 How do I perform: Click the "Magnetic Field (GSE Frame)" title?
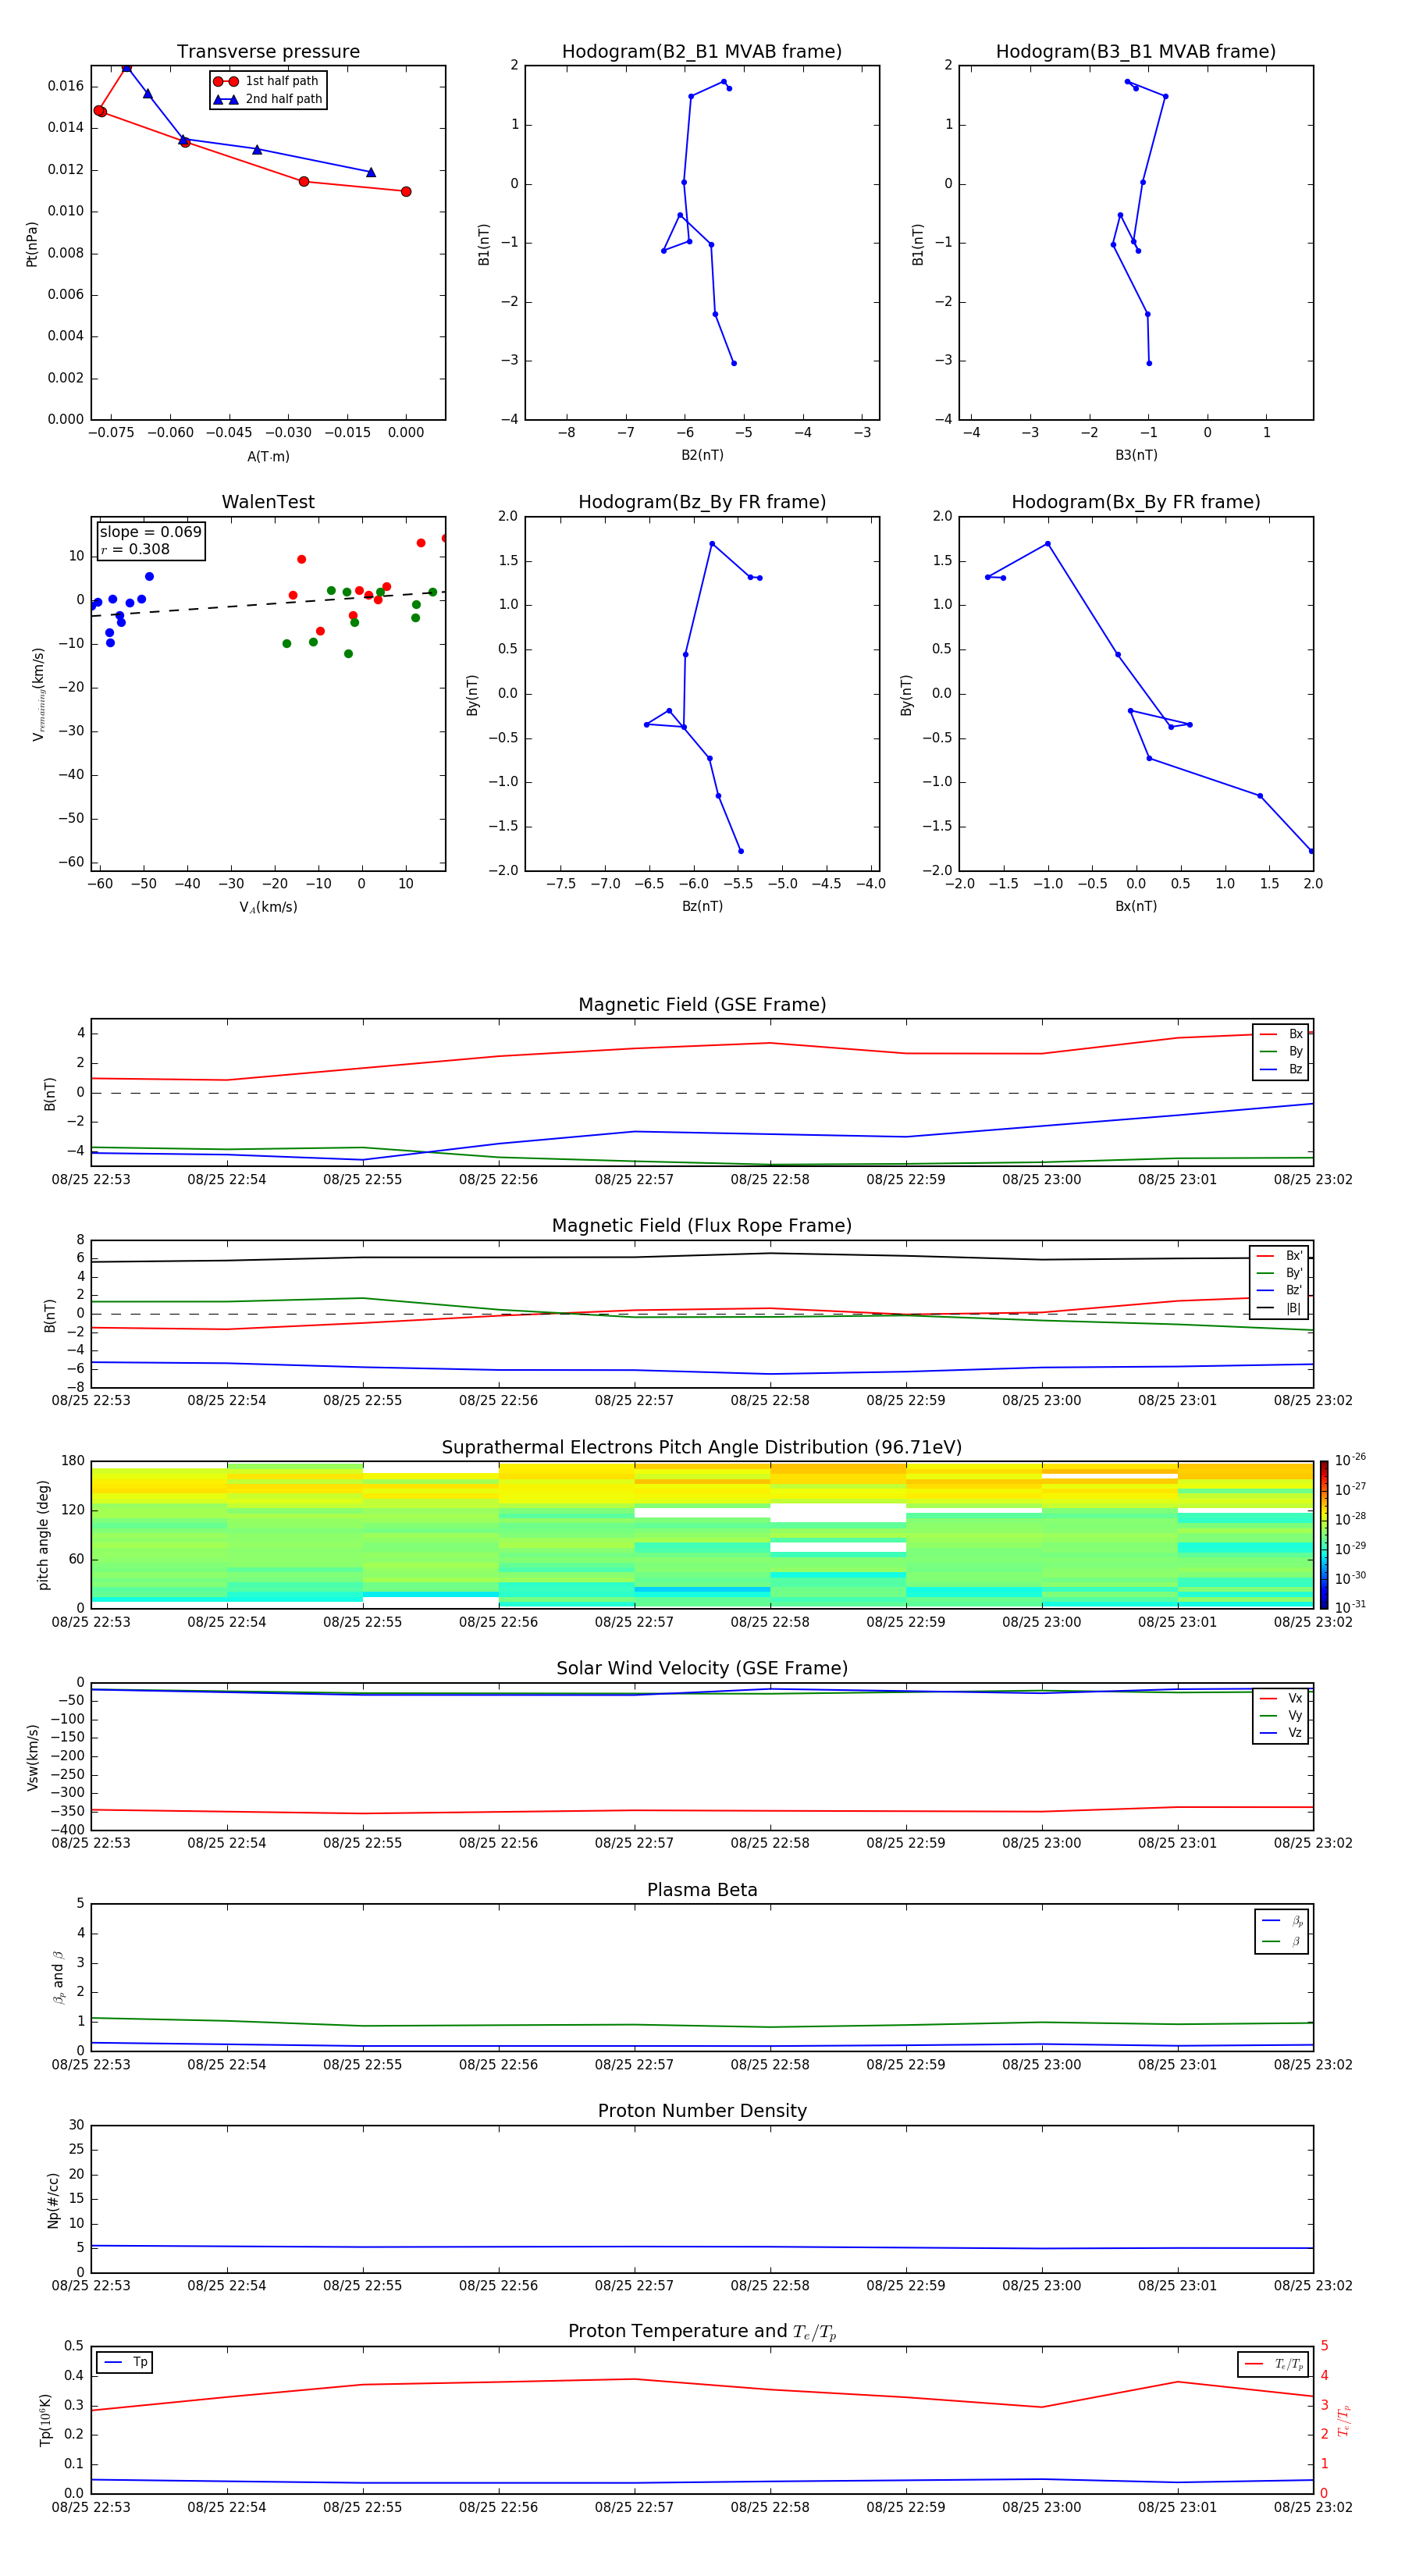click(702, 1004)
